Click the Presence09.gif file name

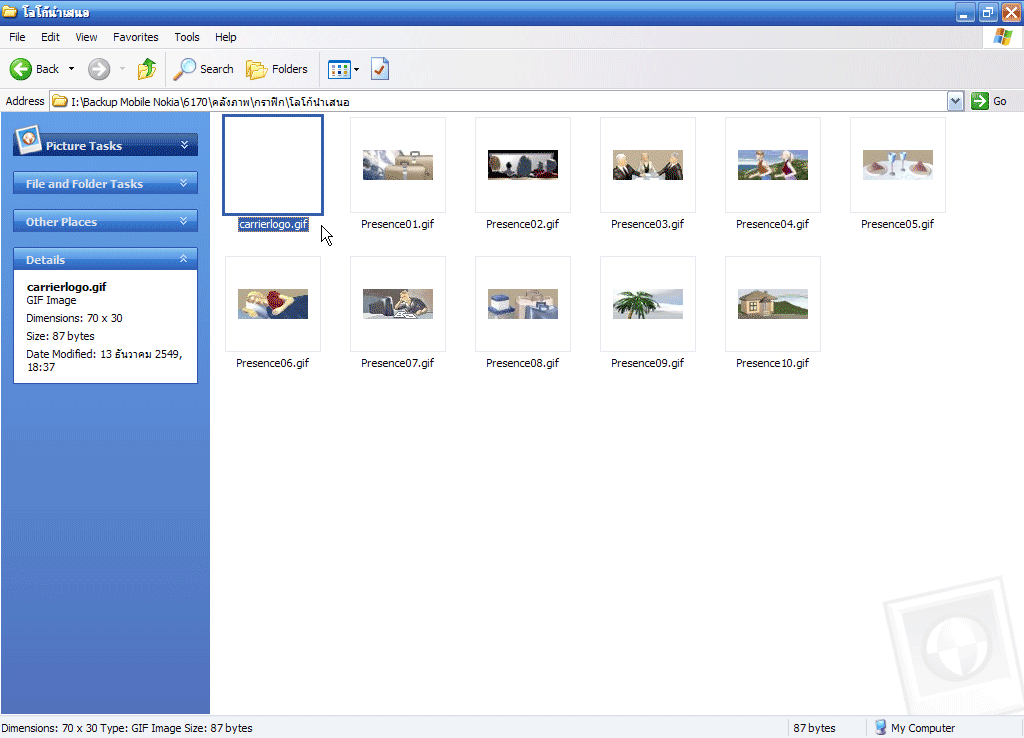(x=648, y=363)
